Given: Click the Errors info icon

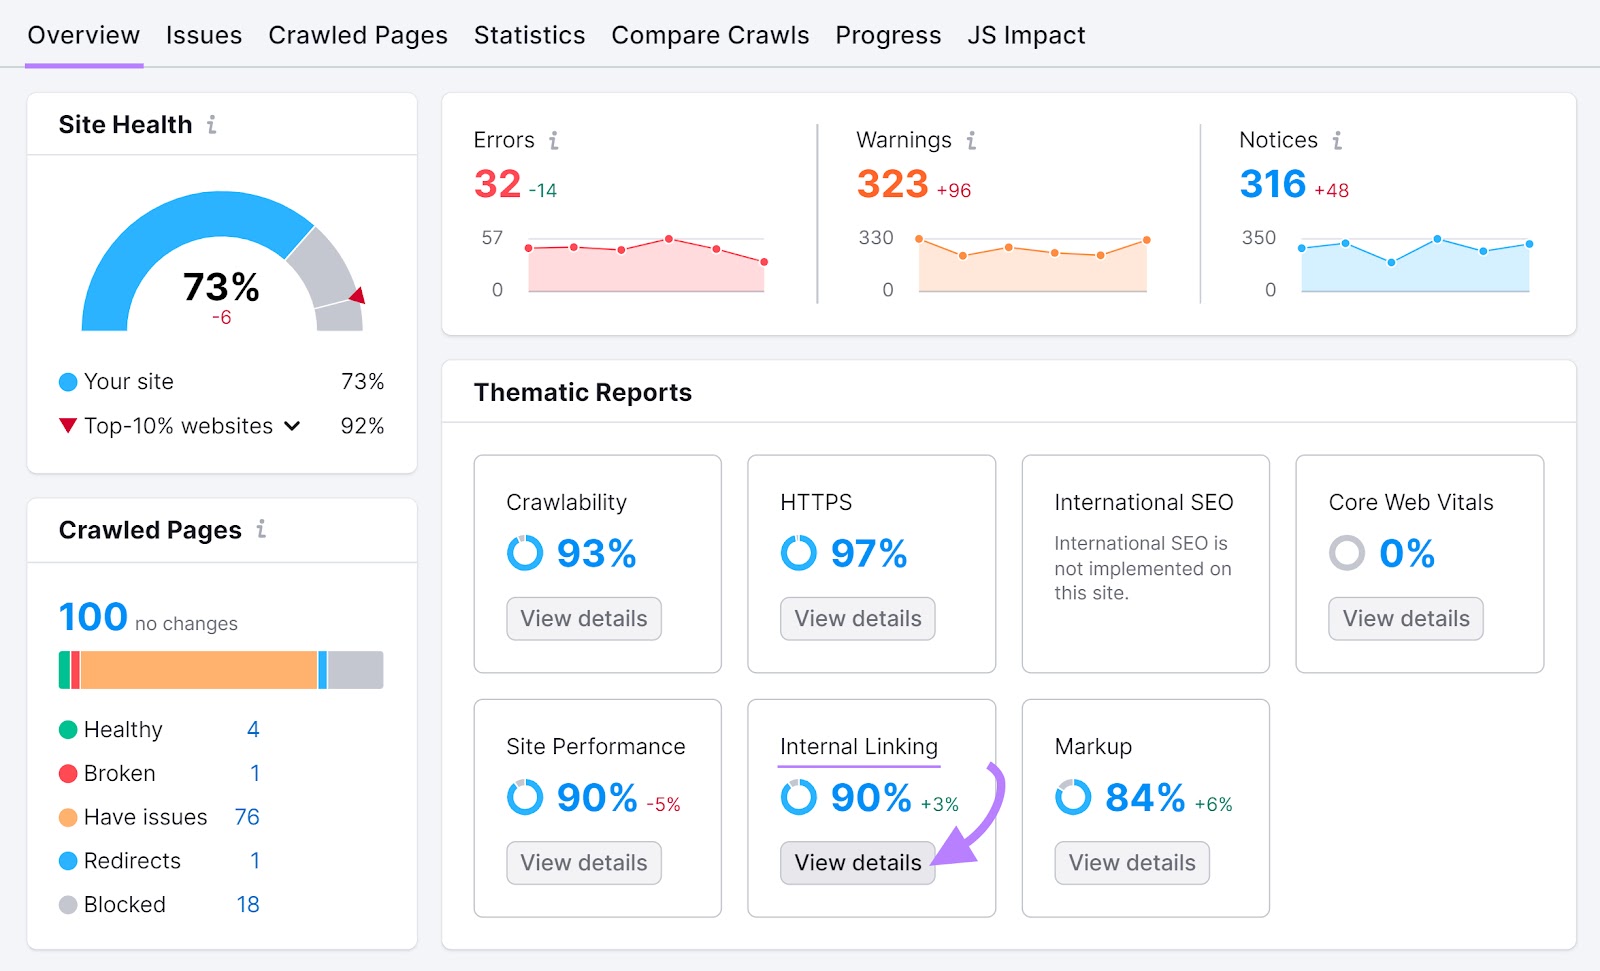Looking at the screenshot, I should pos(554,141).
